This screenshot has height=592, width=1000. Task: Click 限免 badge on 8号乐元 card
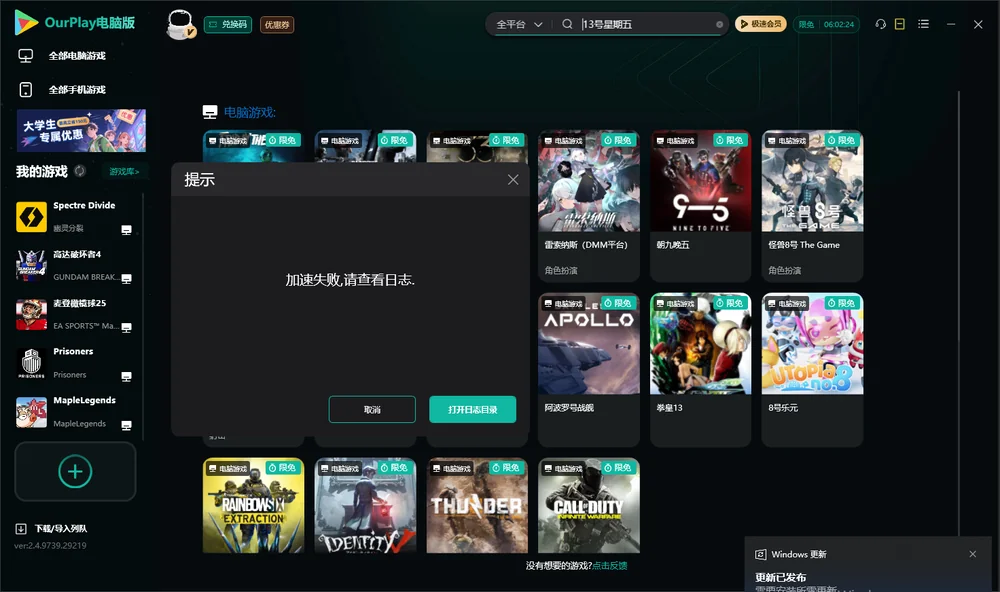coord(841,303)
